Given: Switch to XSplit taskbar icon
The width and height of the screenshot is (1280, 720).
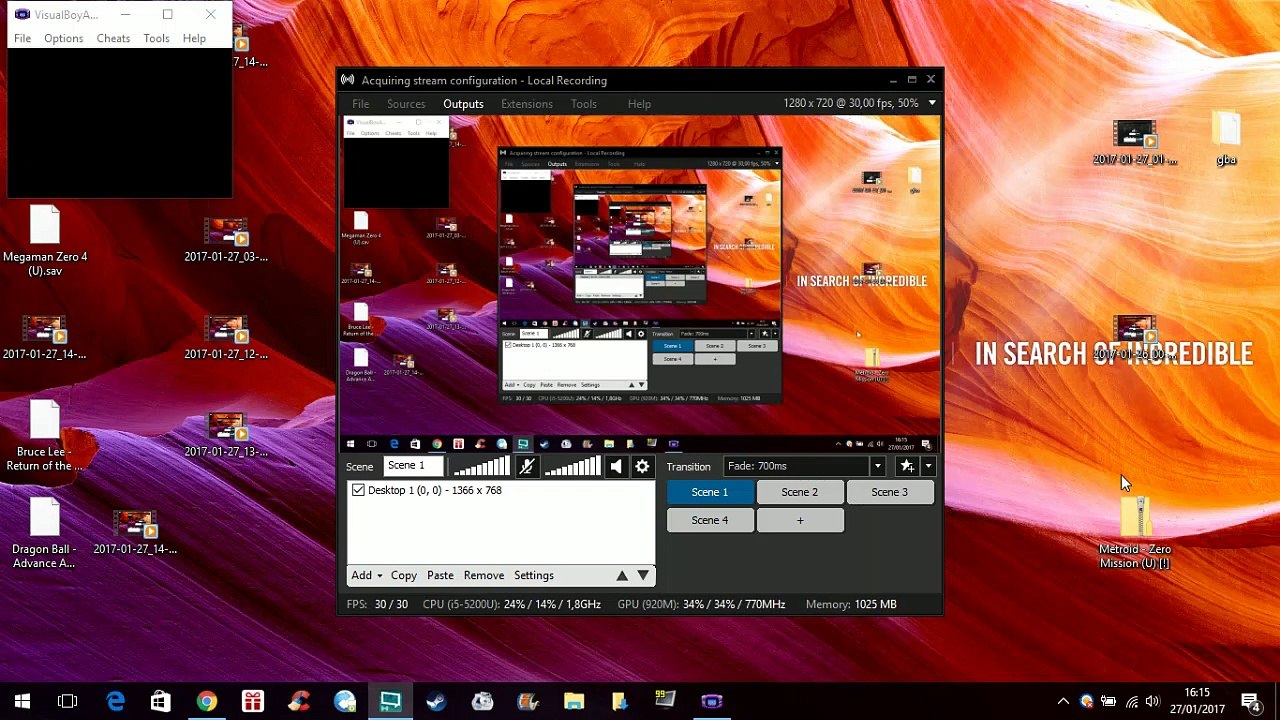Looking at the screenshot, I should (x=390, y=701).
